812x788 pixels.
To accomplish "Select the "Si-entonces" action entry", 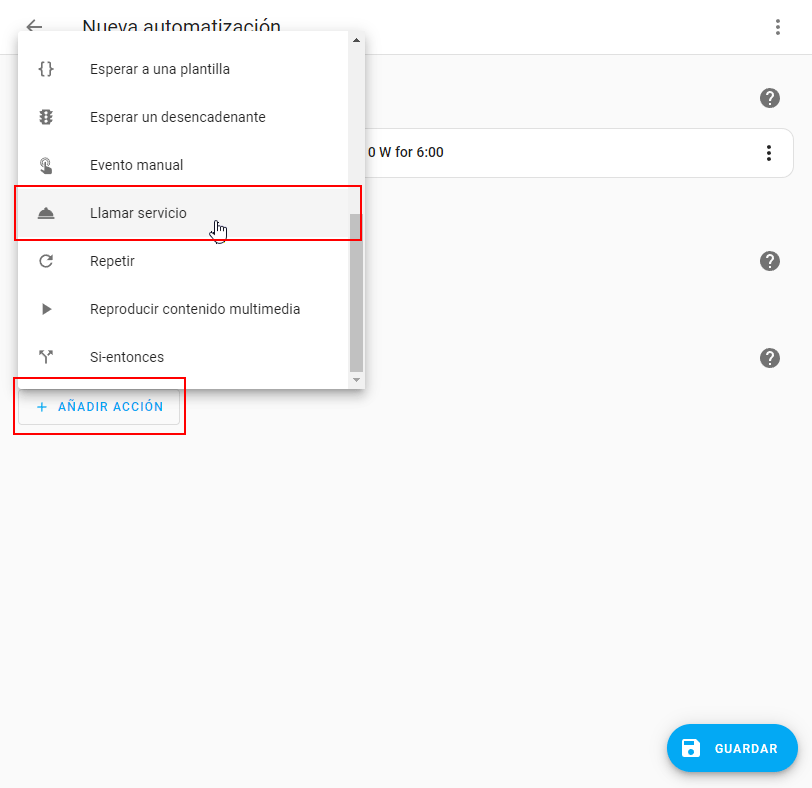I will coord(126,357).
